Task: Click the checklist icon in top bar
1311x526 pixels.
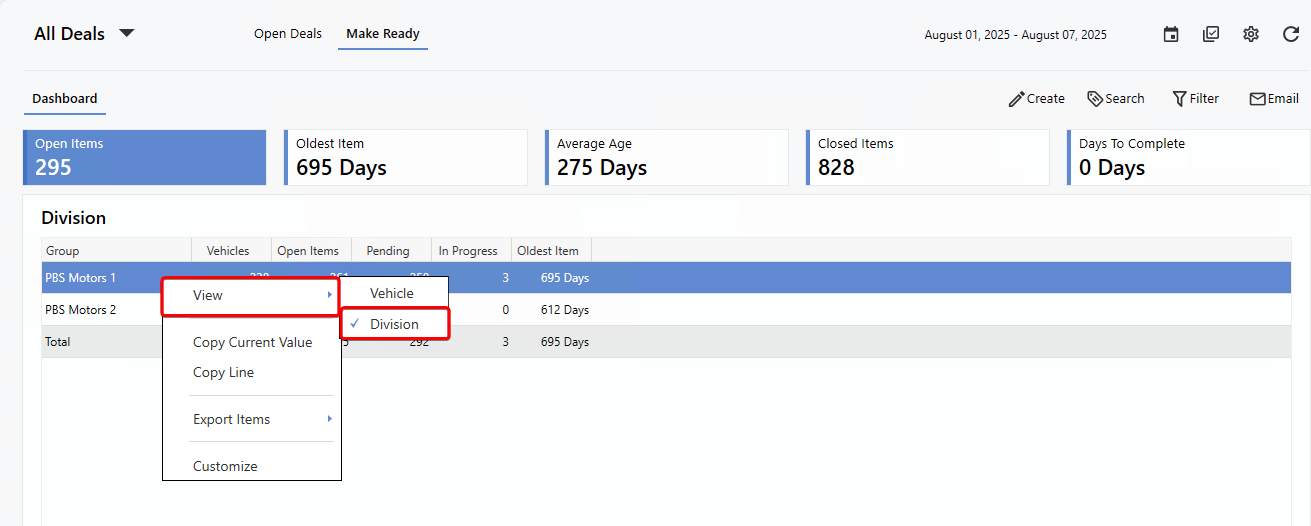Action: tap(1211, 34)
